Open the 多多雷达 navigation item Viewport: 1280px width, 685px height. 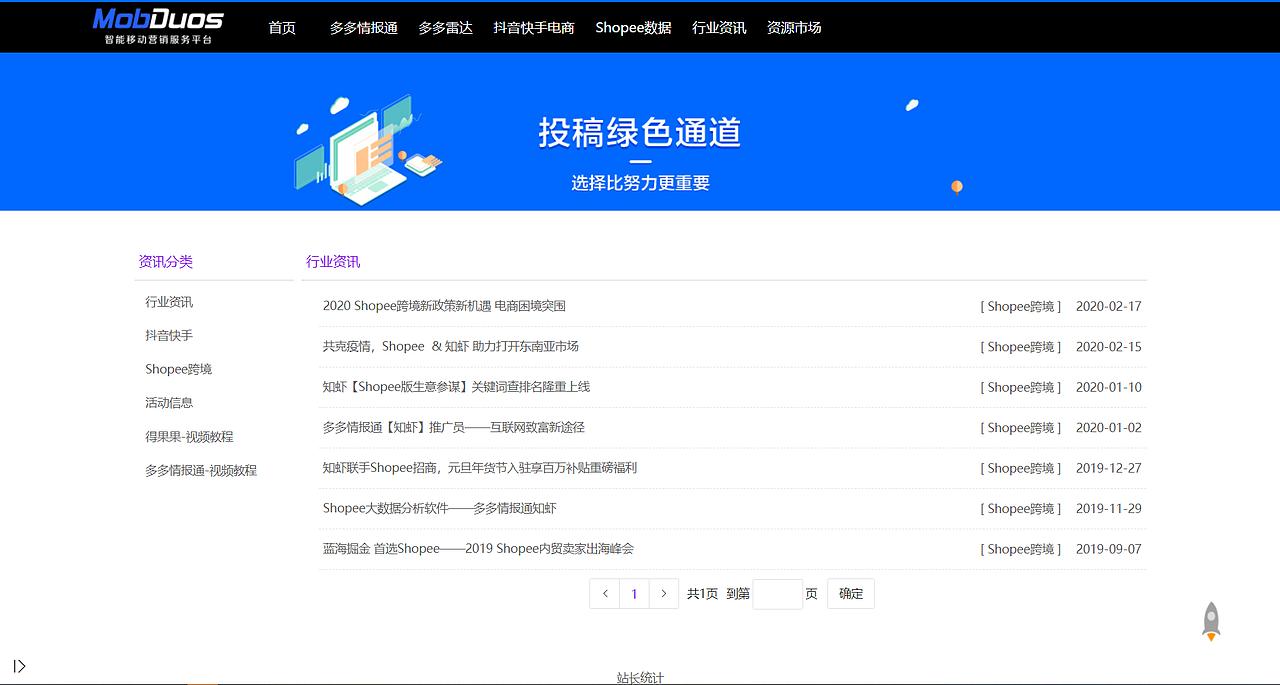445,28
